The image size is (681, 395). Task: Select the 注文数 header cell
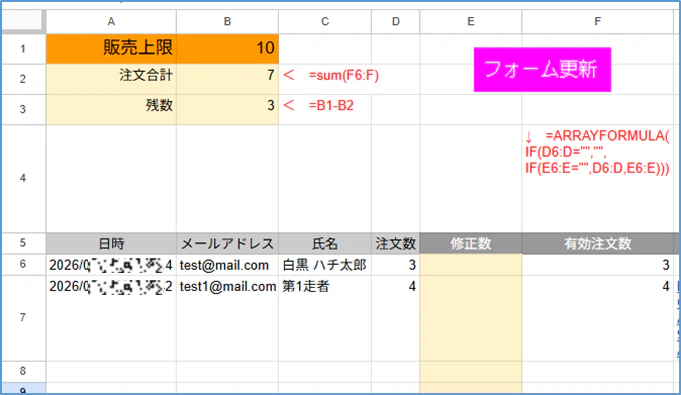pos(396,243)
